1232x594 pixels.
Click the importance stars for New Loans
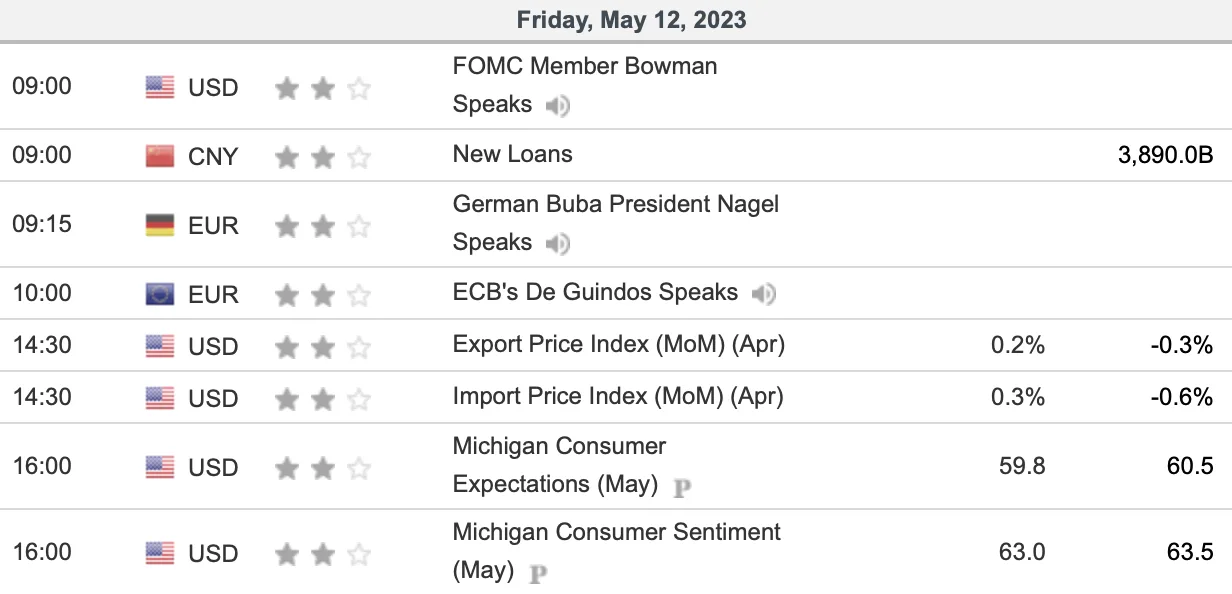pos(323,157)
